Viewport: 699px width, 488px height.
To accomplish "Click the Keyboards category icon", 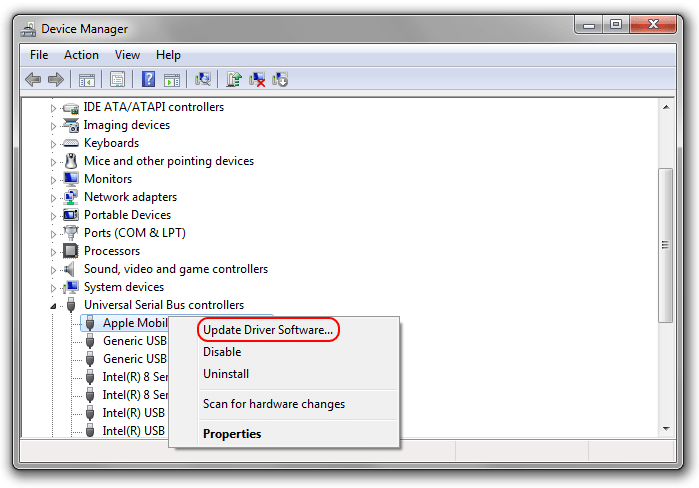I will pyautogui.click(x=70, y=143).
